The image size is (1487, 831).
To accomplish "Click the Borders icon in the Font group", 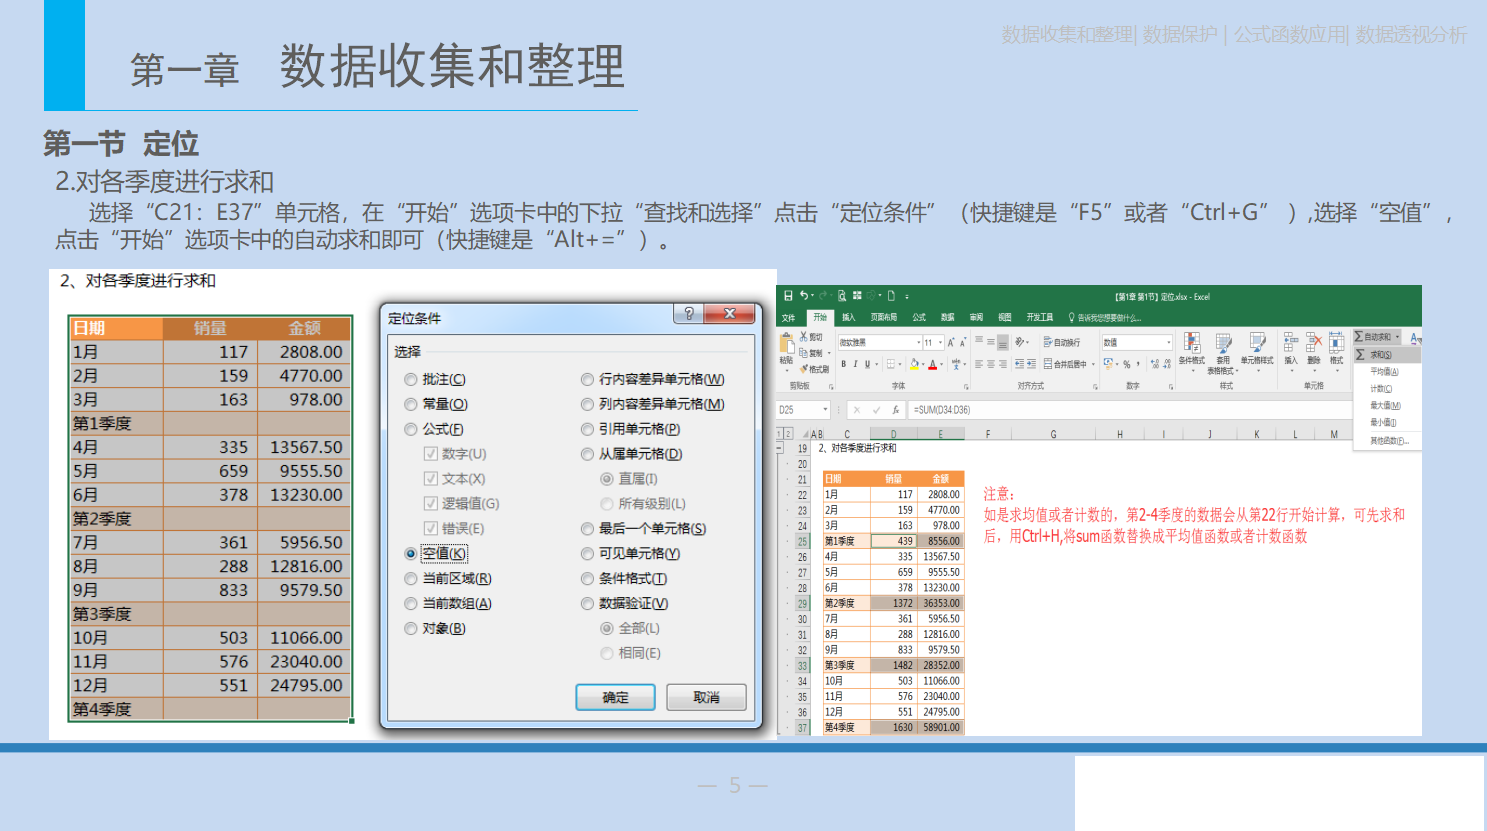I will (890, 364).
